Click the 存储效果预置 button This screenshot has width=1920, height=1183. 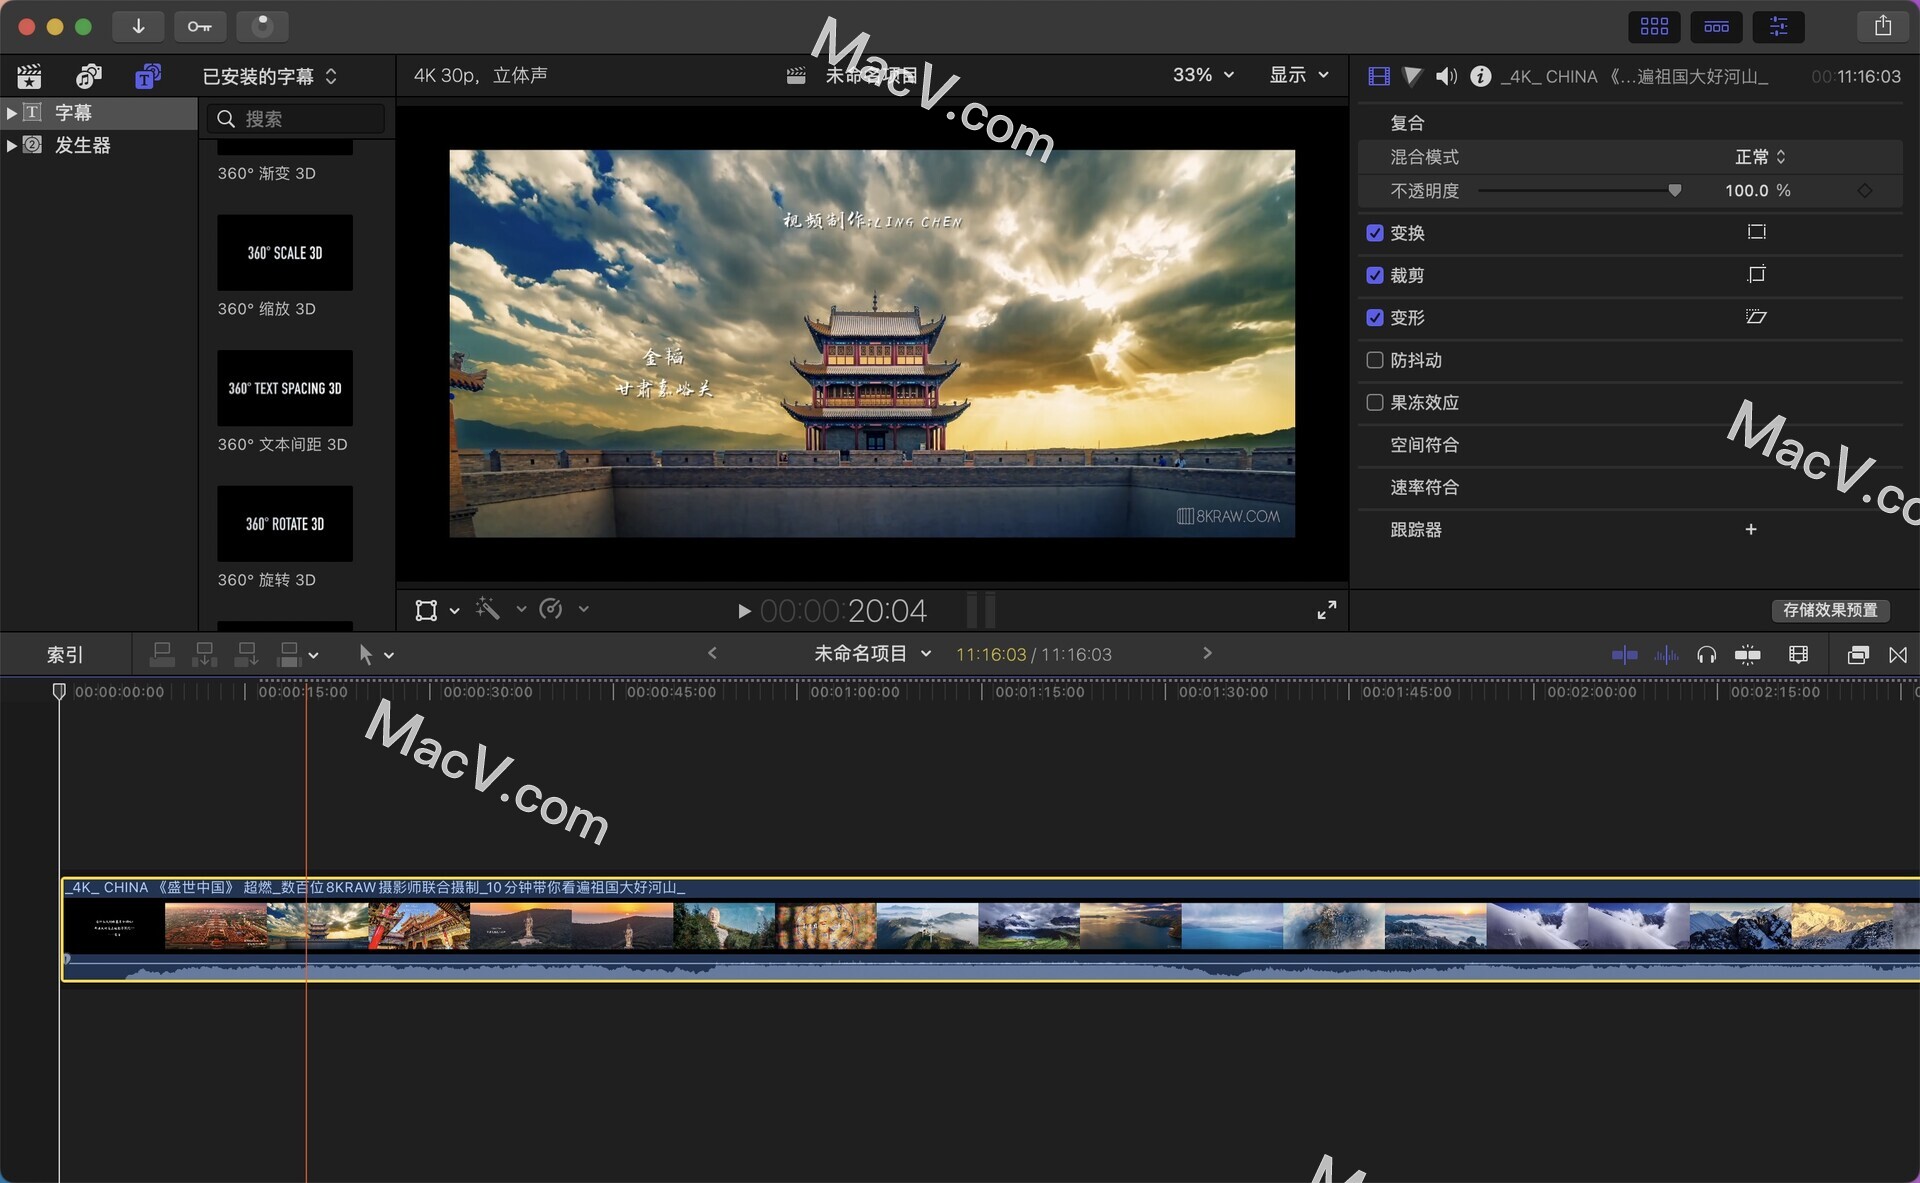1830,610
